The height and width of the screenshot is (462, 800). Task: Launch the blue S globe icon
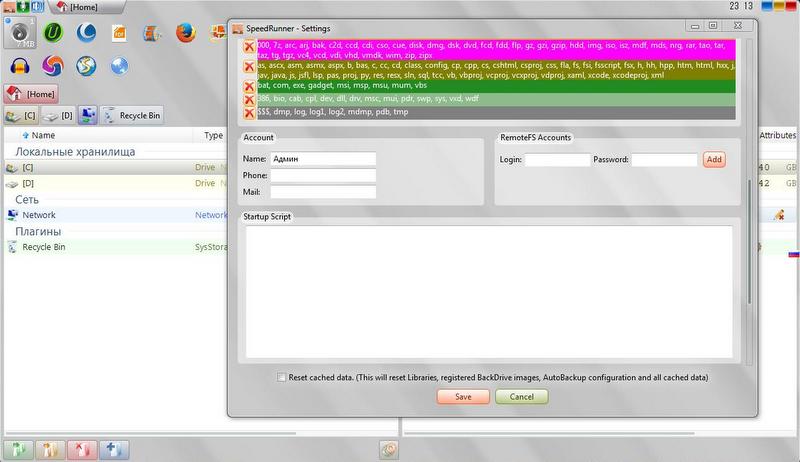(x=86, y=66)
